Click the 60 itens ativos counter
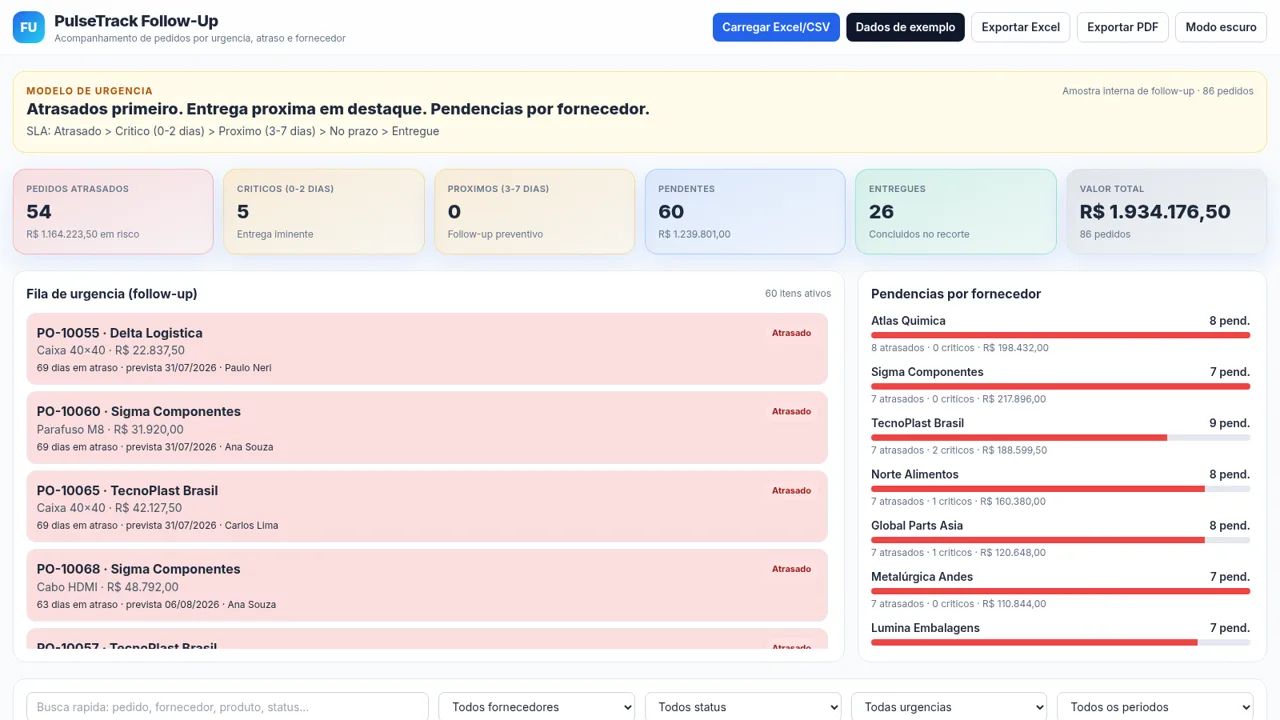Image resolution: width=1280 pixels, height=720 pixels. click(798, 294)
